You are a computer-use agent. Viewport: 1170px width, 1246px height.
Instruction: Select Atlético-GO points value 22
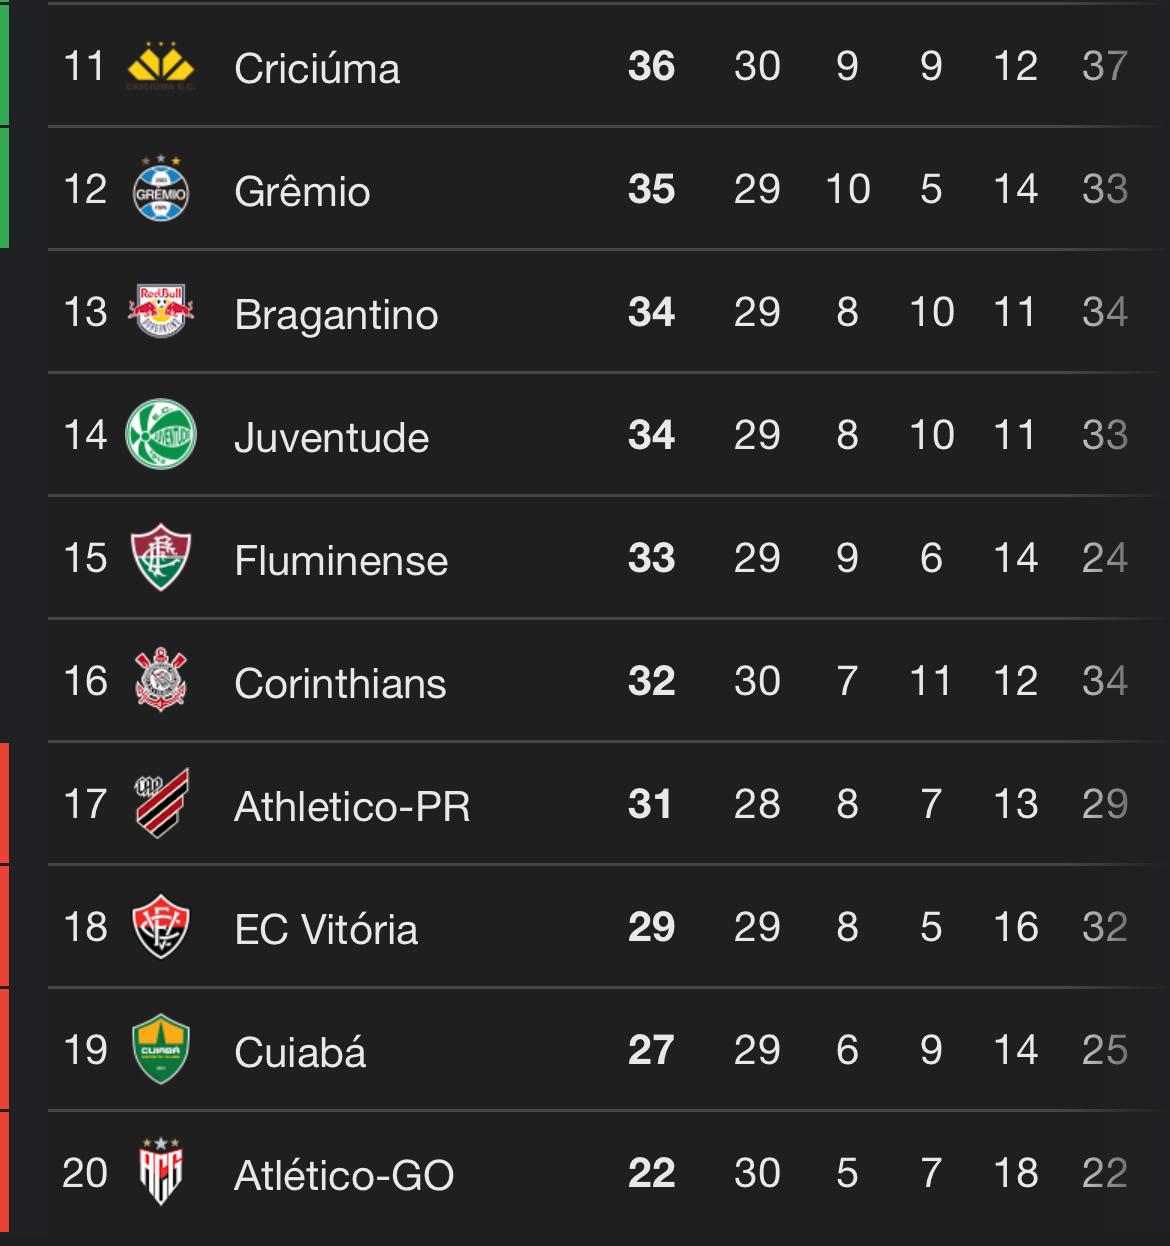pyautogui.click(x=652, y=1173)
